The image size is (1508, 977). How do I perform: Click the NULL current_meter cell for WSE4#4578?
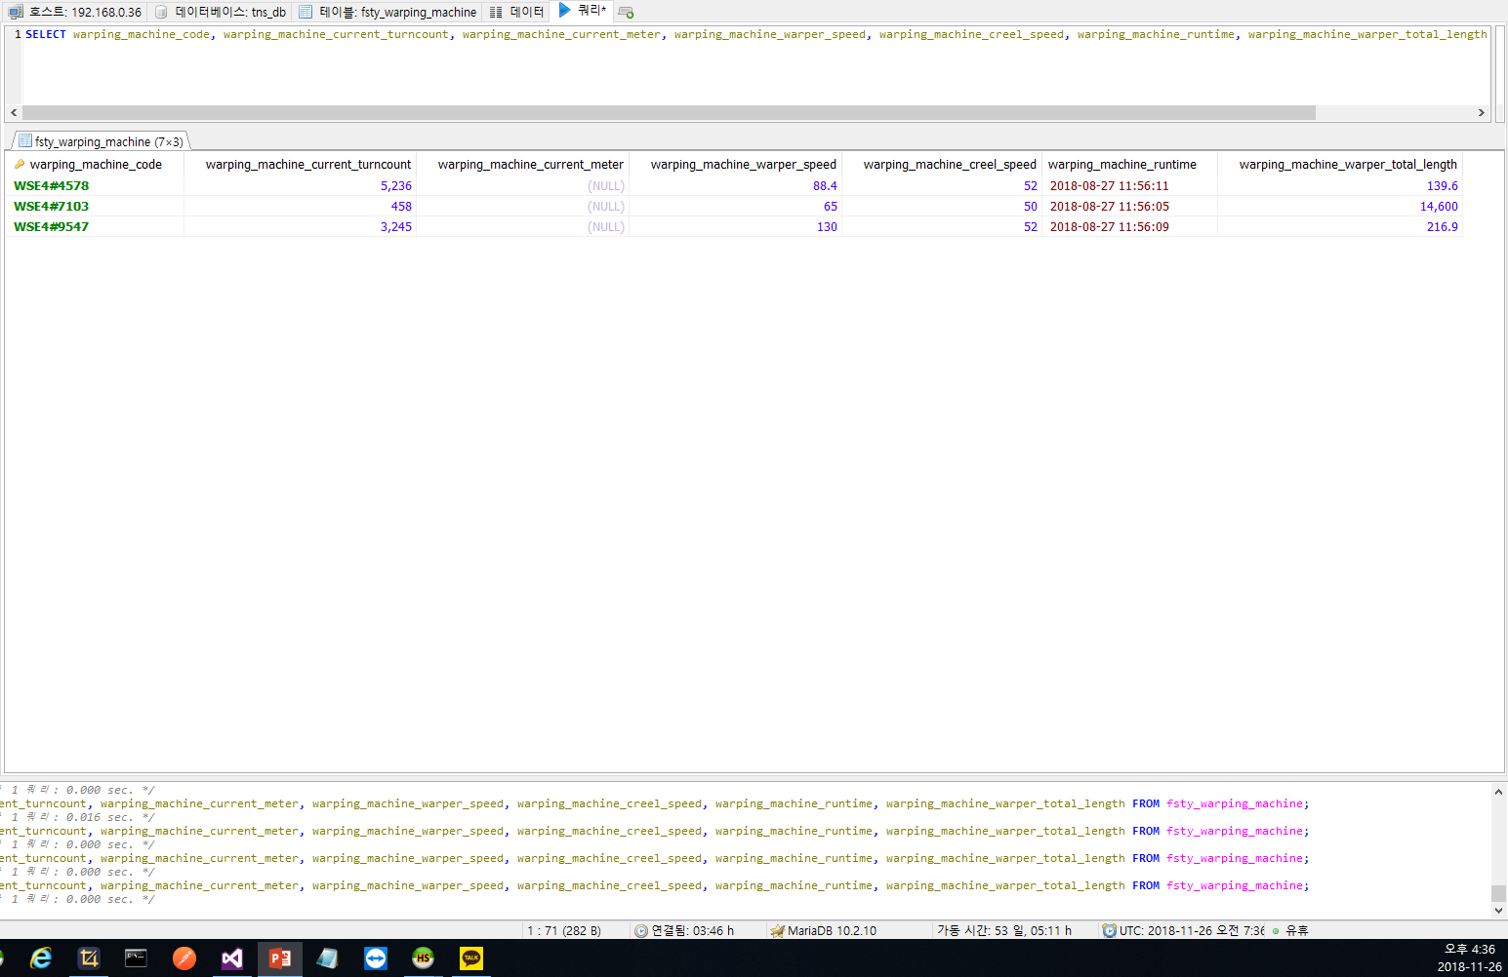(605, 186)
